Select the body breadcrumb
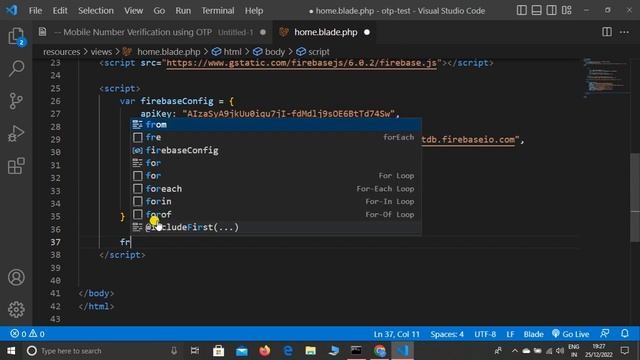640x360 pixels. (x=269, y=52)
